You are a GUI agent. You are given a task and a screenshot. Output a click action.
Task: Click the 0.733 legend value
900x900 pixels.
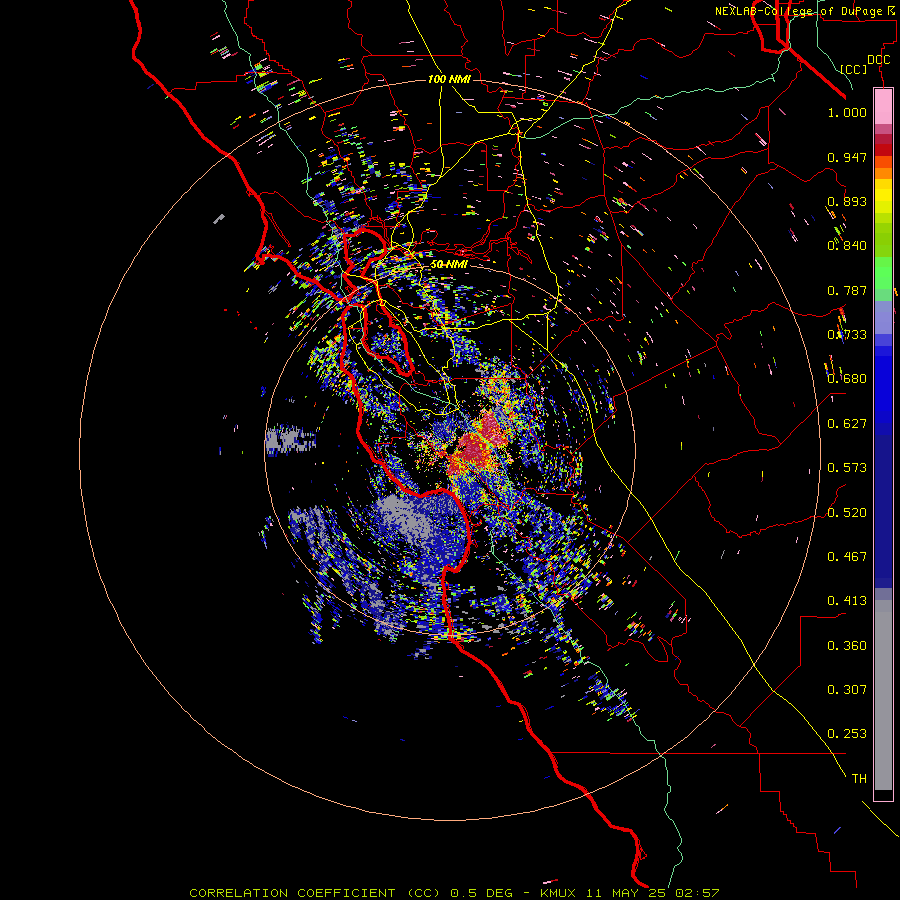coord(847,335)
